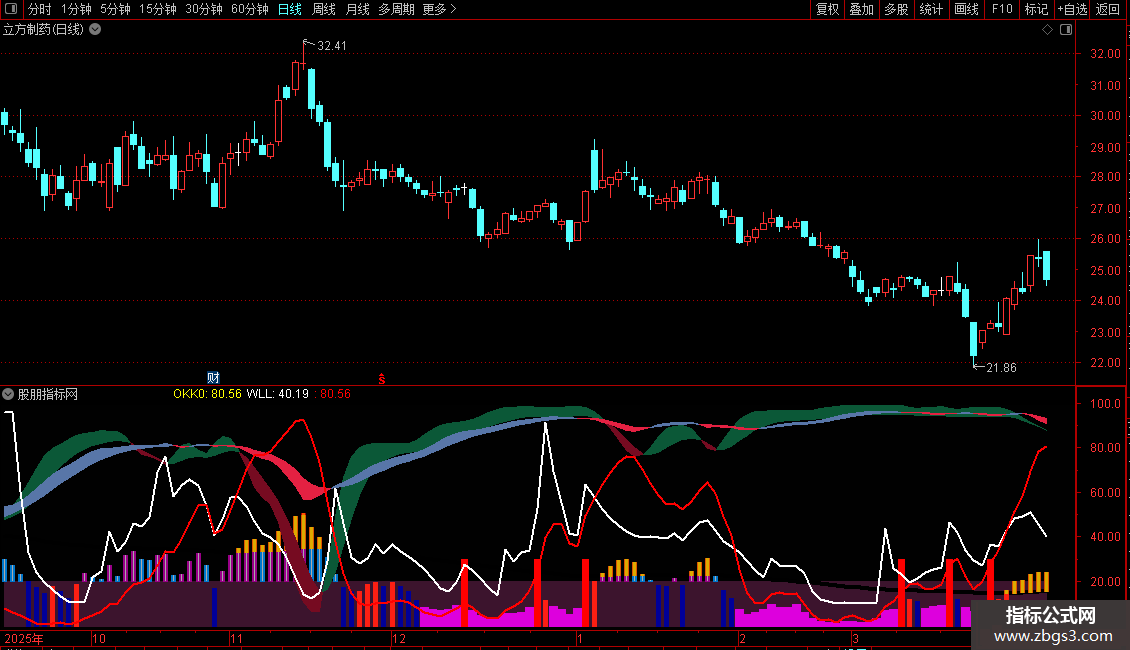This screenshot has width=1130, height=650.
Task: Select the 30分钟 period tab
Action: pos(203,9)
